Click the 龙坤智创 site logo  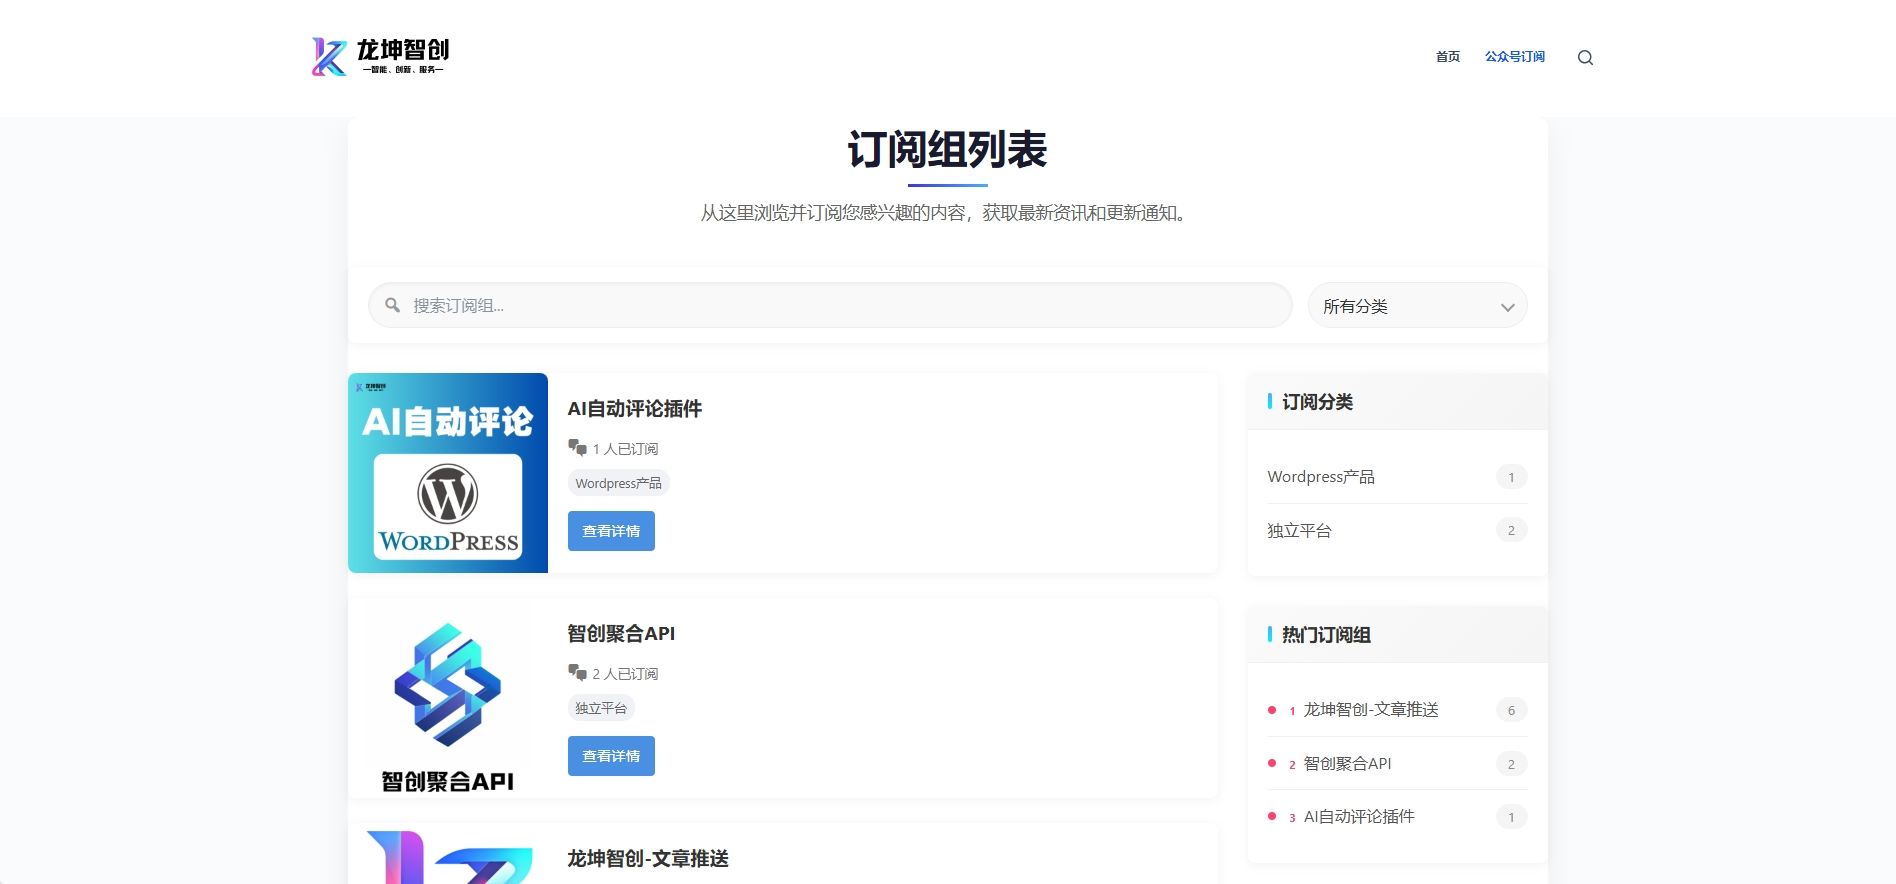point(381,57)
